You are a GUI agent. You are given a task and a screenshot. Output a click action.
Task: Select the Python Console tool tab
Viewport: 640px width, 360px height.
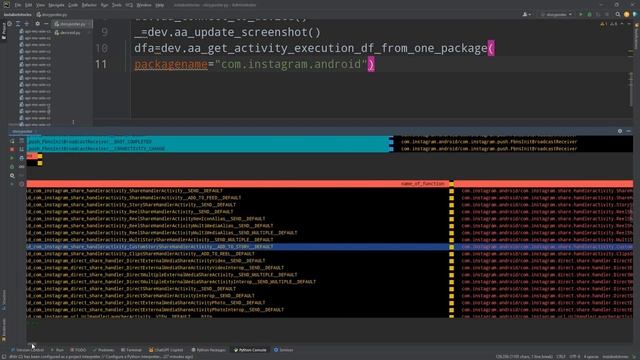(x=250, y=350)
